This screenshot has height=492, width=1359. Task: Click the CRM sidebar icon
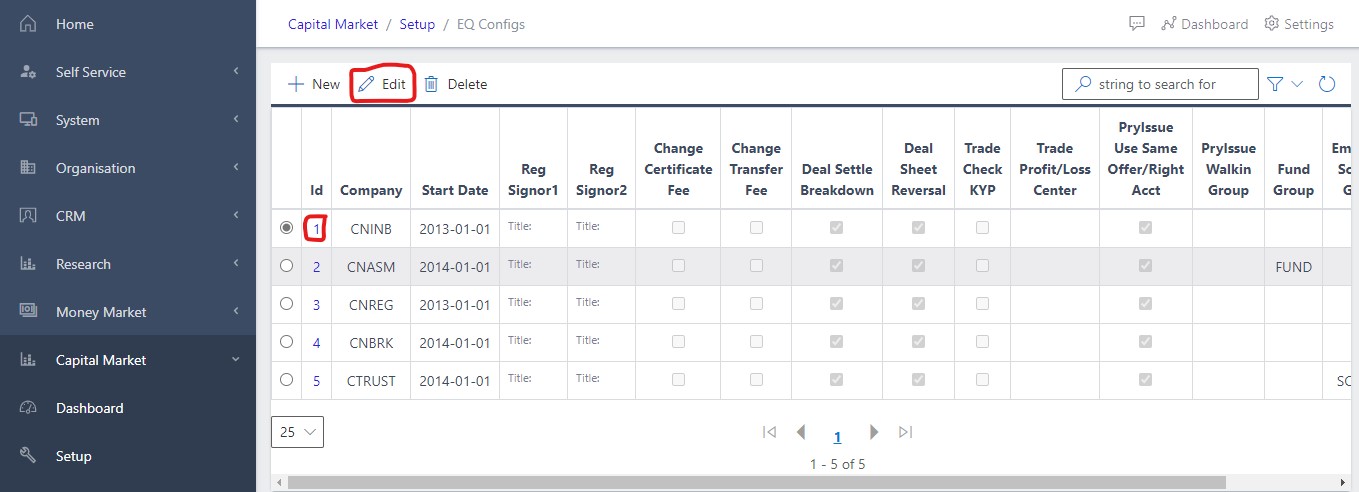pyautogui.click(x=28, y=216)
